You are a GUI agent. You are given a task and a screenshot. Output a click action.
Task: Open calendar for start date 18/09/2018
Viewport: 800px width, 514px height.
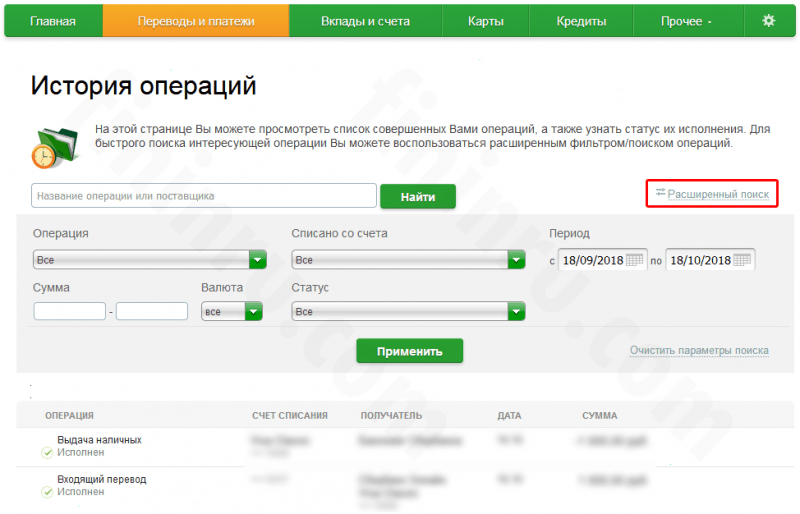[634, 260]
